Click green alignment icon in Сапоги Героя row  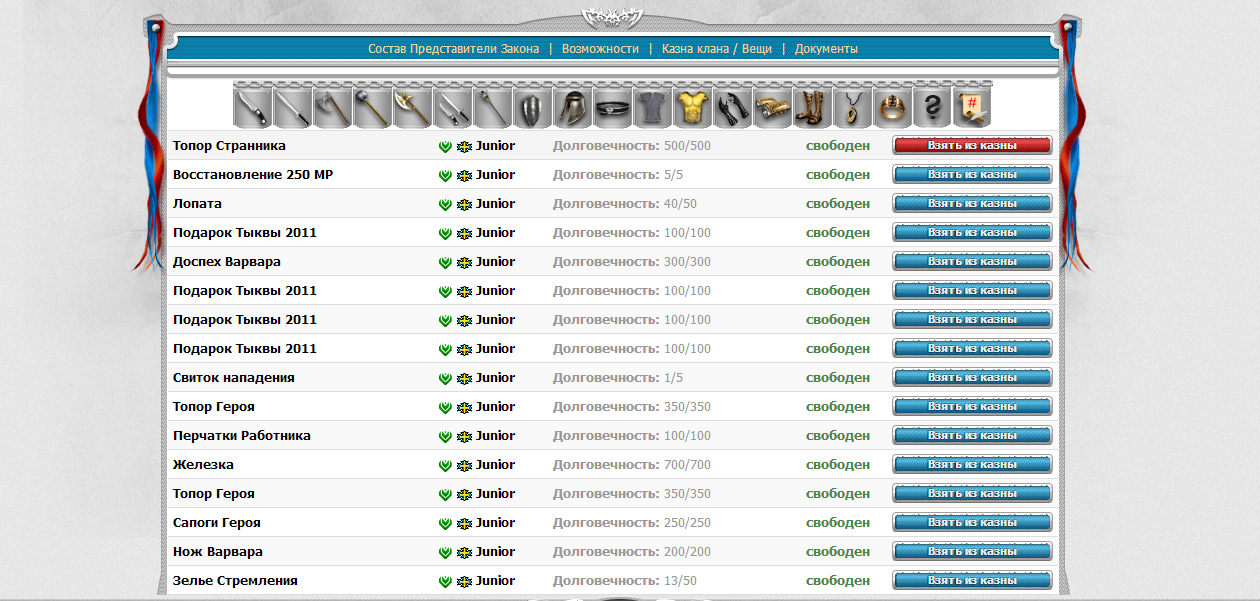coord(445,523)
